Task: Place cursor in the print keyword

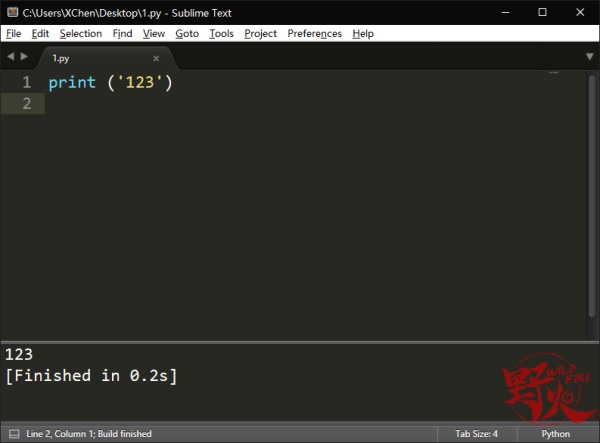Action: pyautogui.click(x=72, y=83)
